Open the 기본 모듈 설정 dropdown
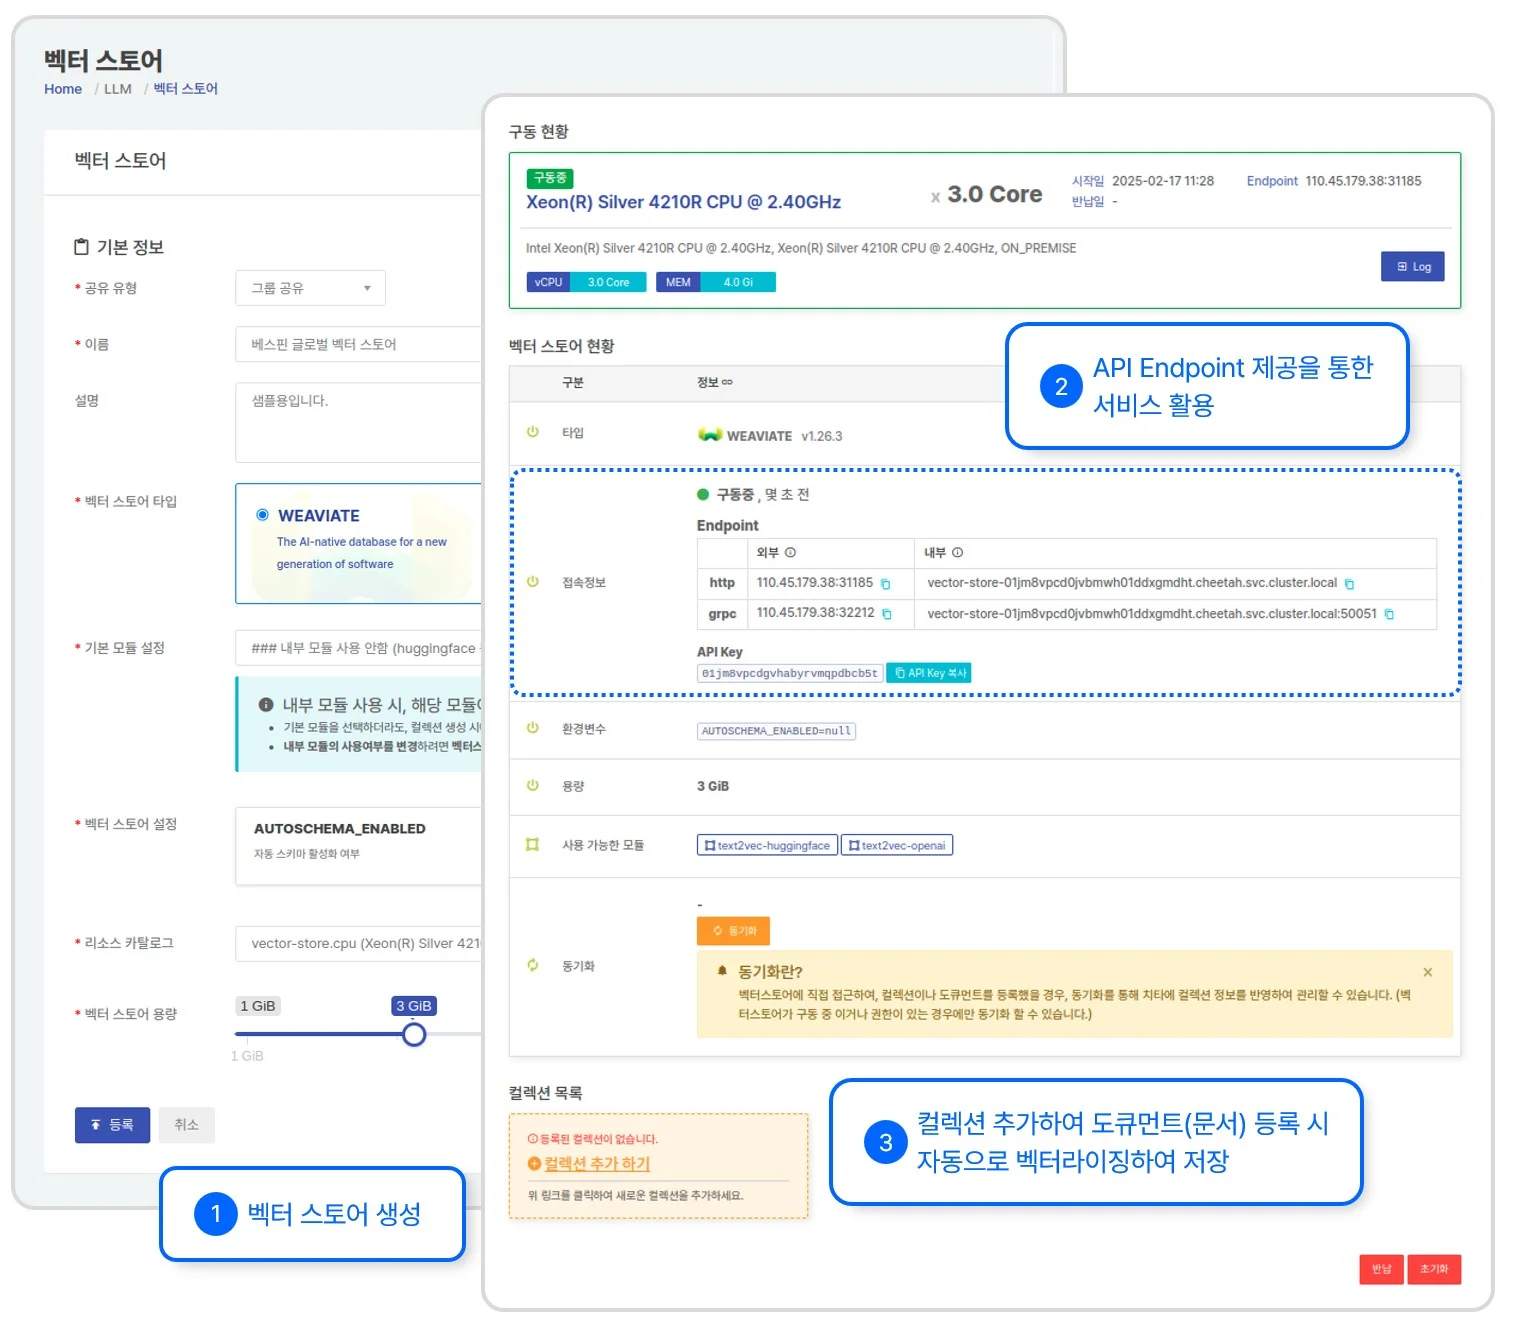 click(x=360, y=648)
